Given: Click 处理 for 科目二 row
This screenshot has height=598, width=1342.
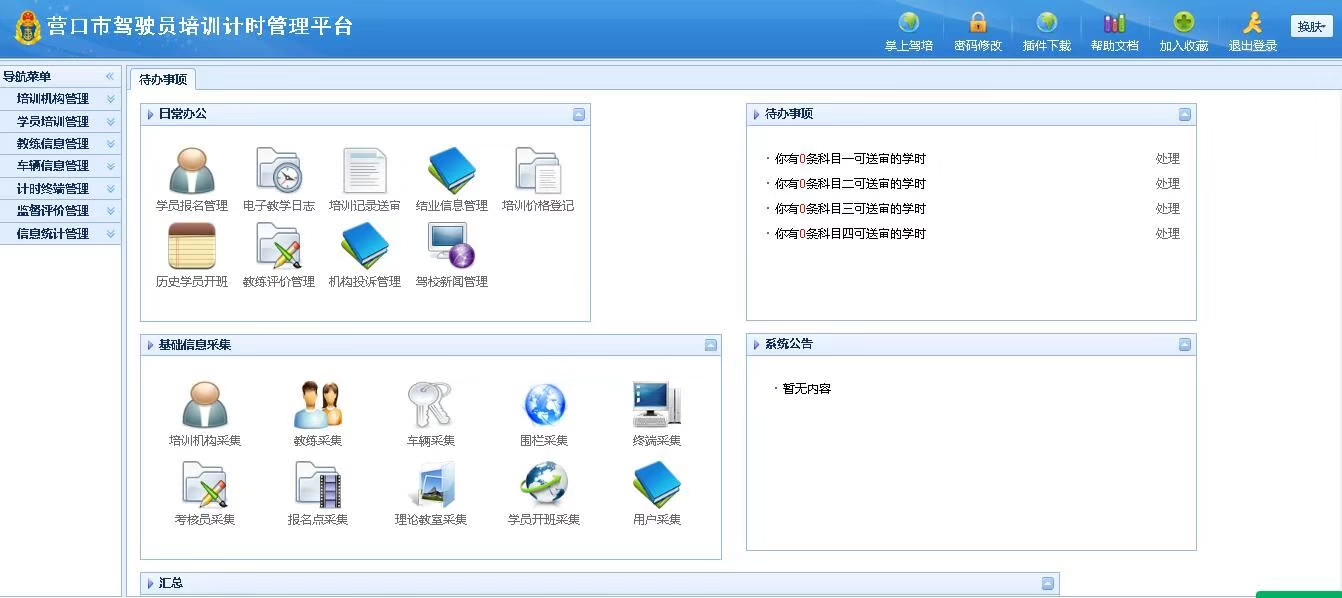Looking at the screenshot, I should tap(1168, 184).
